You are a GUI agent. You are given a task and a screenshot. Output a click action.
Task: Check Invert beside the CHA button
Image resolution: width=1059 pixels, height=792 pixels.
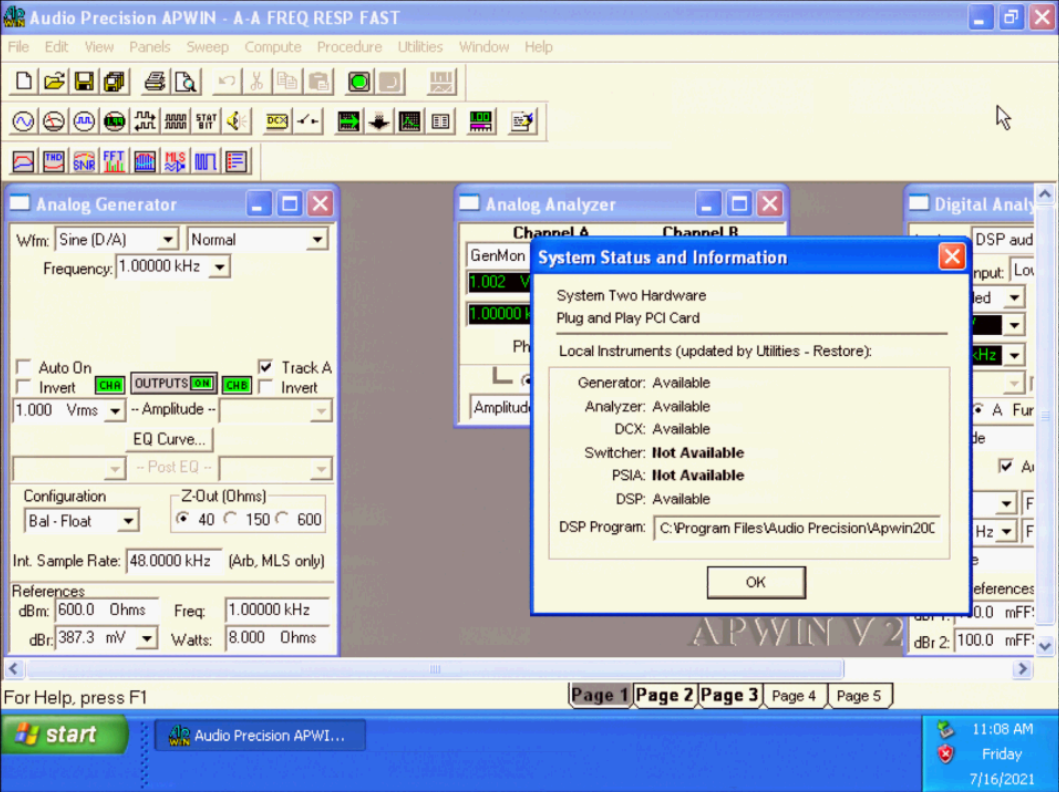point(24,387)
